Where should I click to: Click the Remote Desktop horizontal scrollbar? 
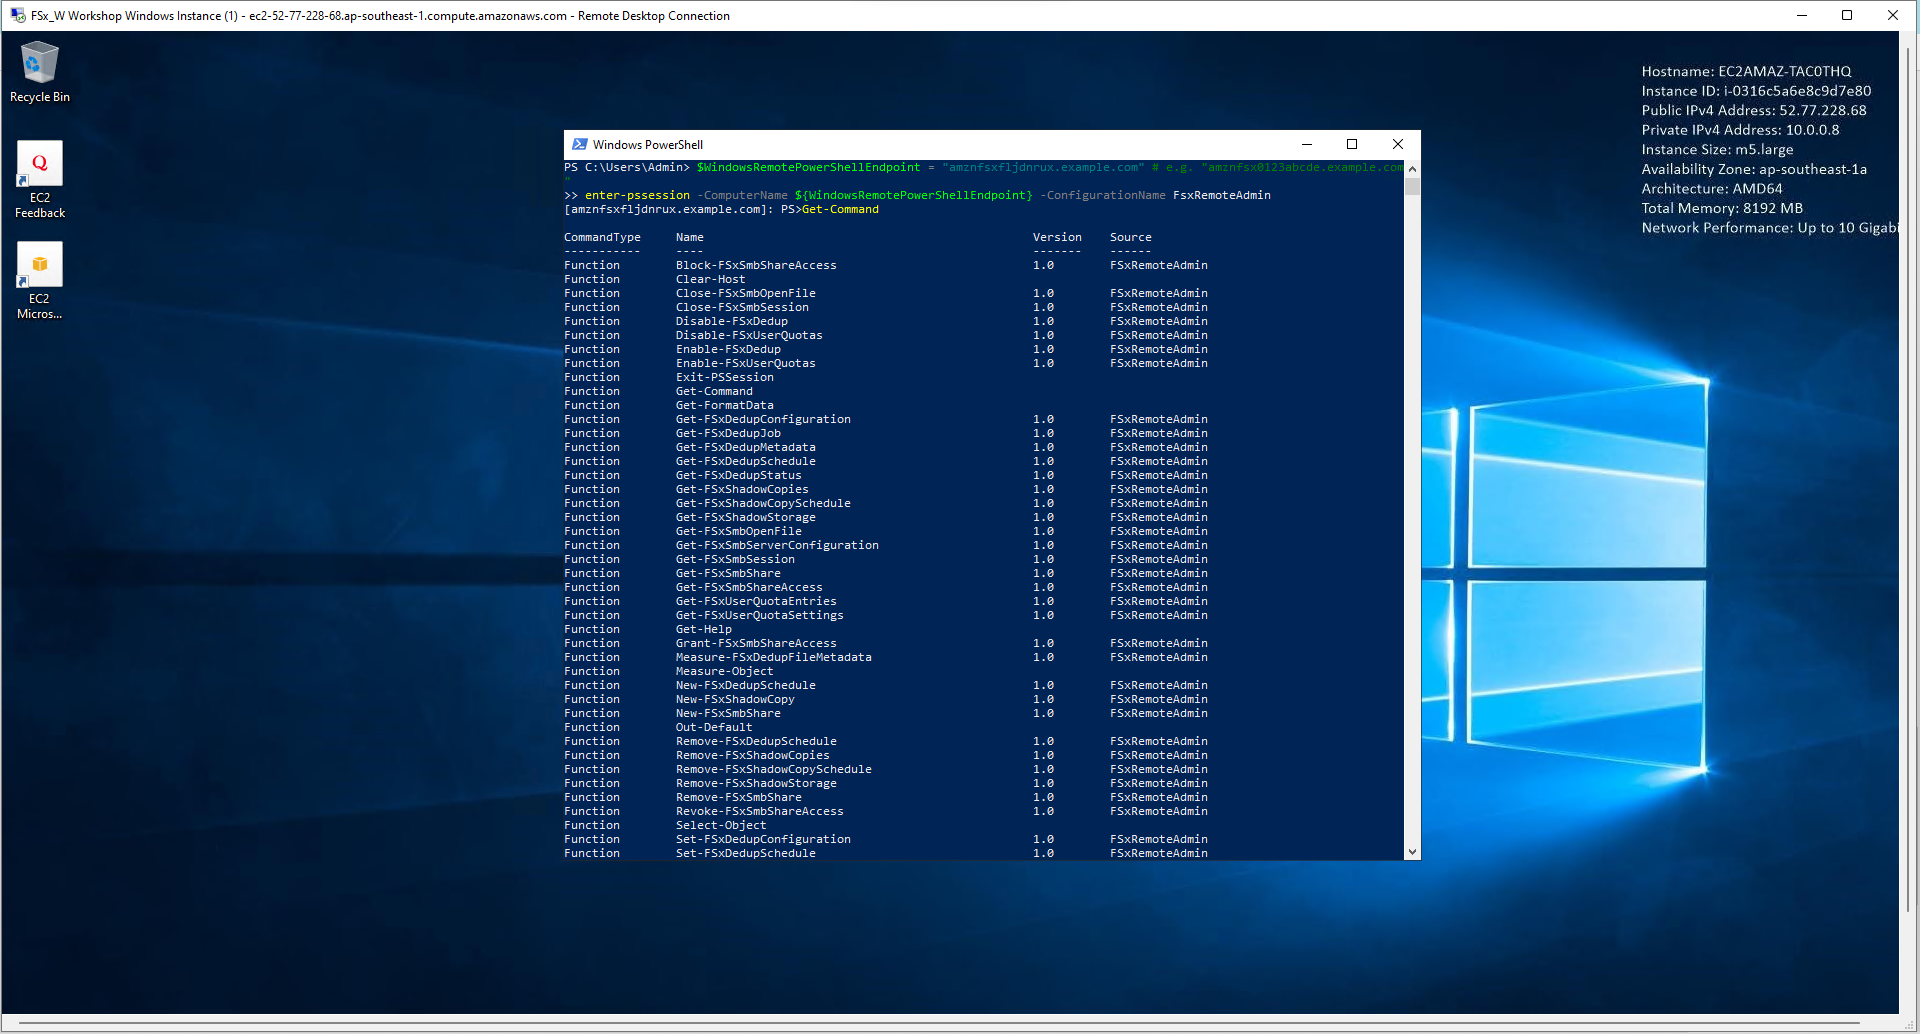(x=940, y=1025)
